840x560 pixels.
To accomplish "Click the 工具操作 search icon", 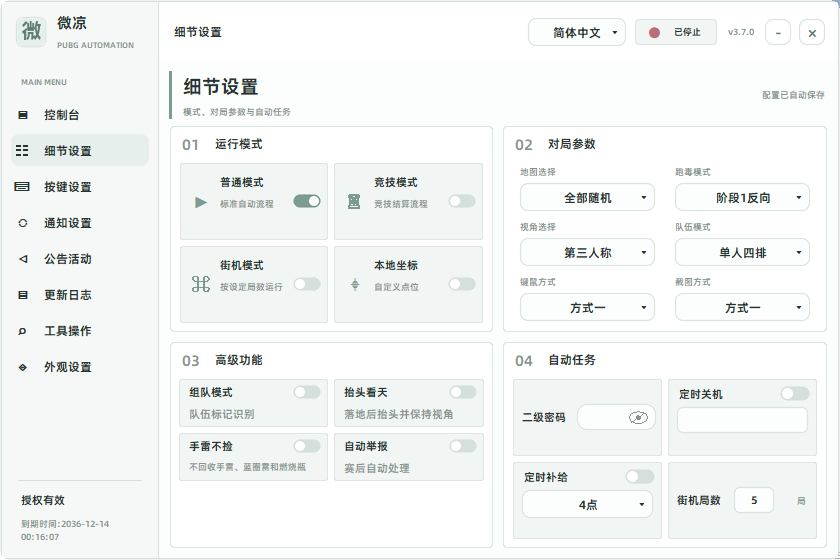I will pyautogui.click(x=22, y=331).
